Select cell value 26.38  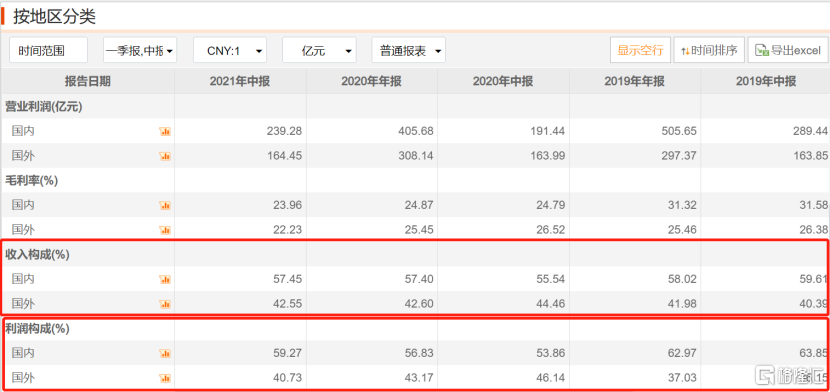click(814, 230)
